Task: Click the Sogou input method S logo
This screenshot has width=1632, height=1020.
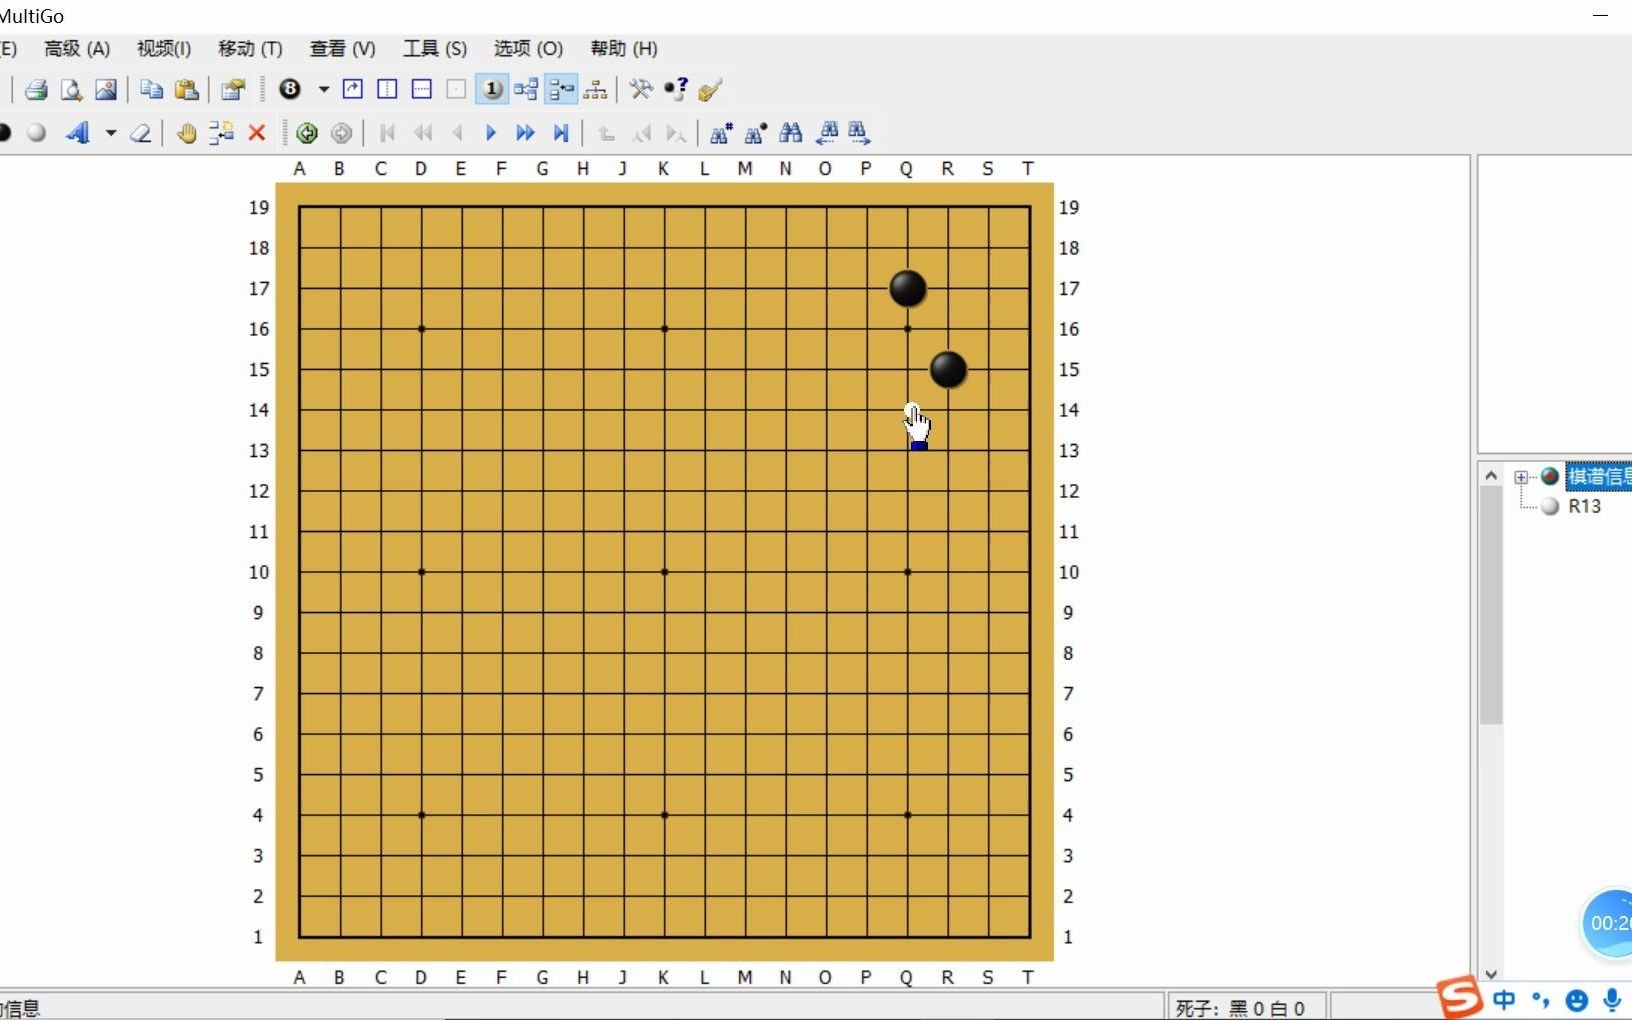Action: coord(1460,997)
